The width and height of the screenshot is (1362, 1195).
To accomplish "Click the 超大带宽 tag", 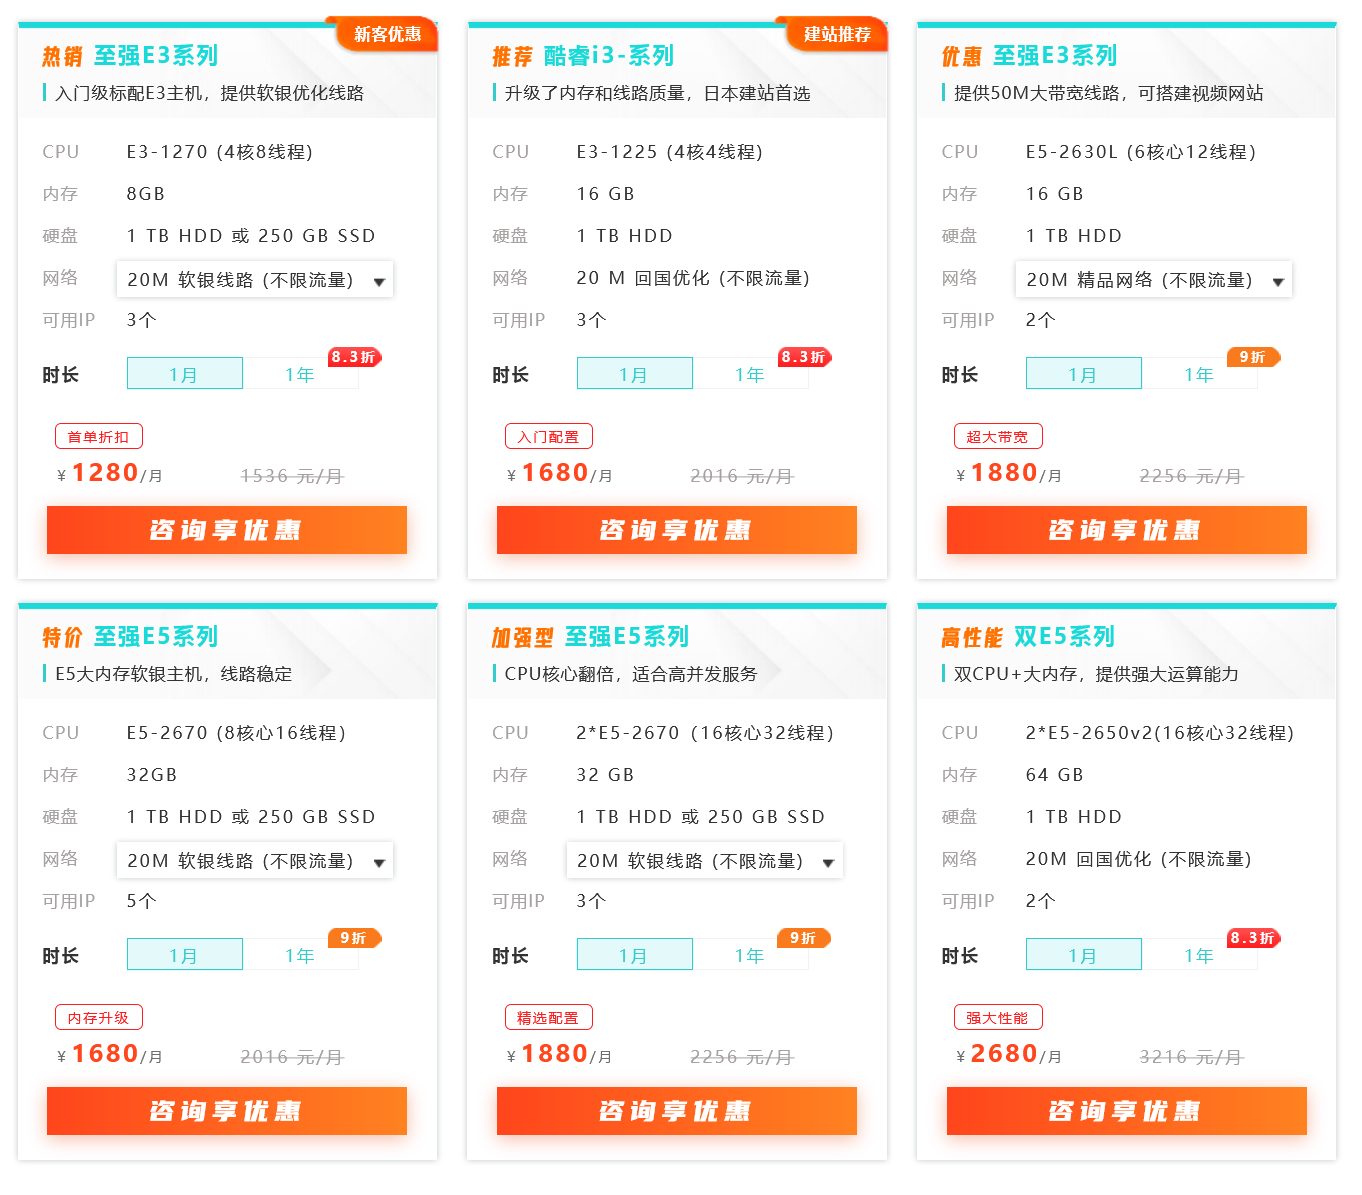I will [x=997, y=437].
